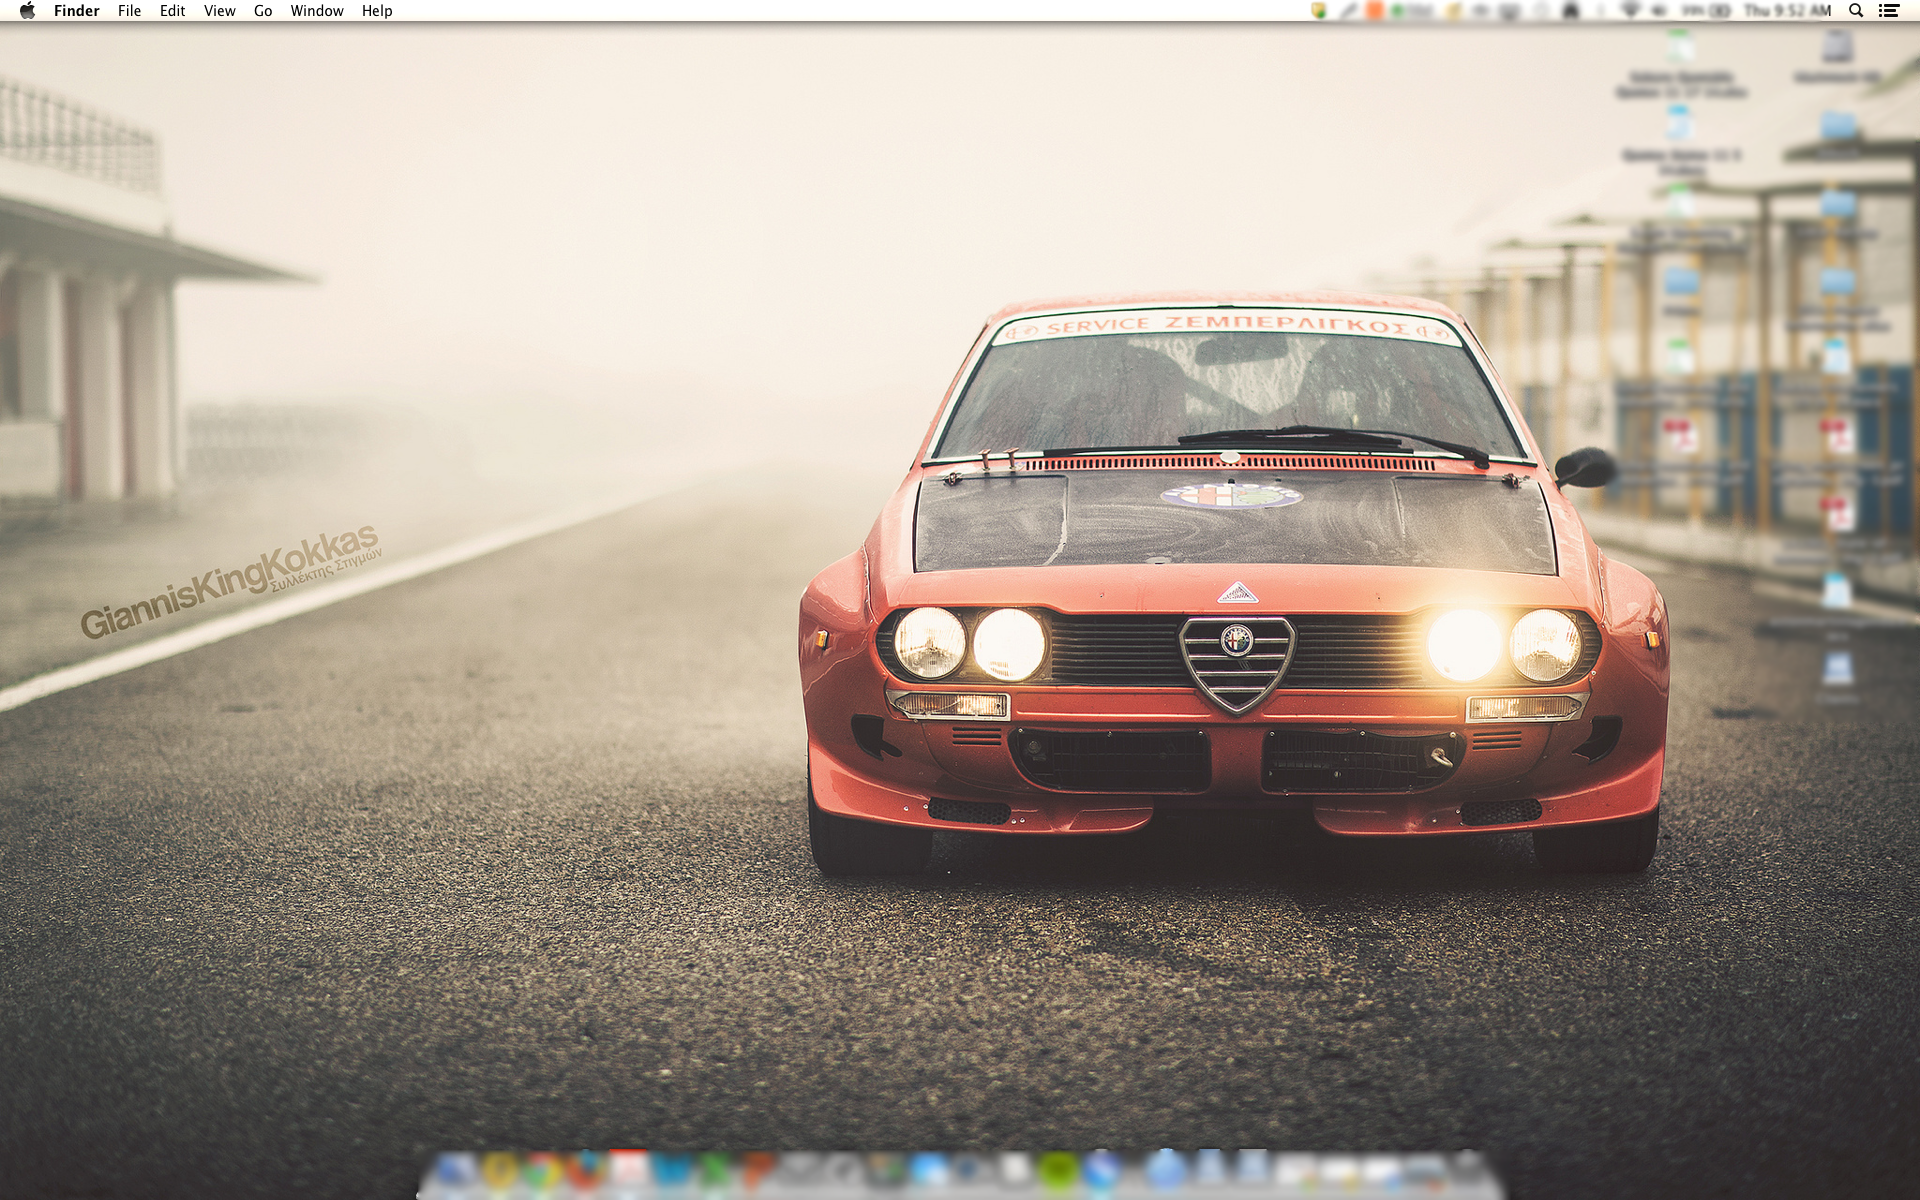Click the green round Dock icon

pos(1058,1170)
